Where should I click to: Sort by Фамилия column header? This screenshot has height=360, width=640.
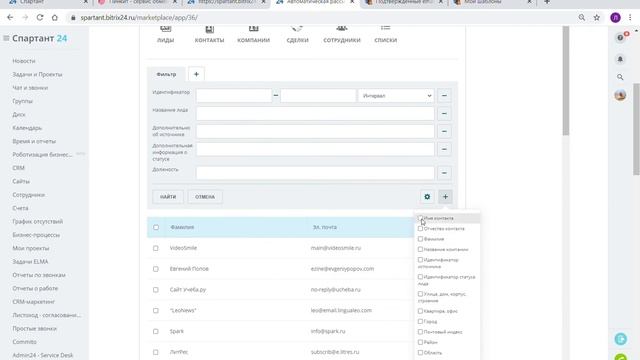(182, 227)
